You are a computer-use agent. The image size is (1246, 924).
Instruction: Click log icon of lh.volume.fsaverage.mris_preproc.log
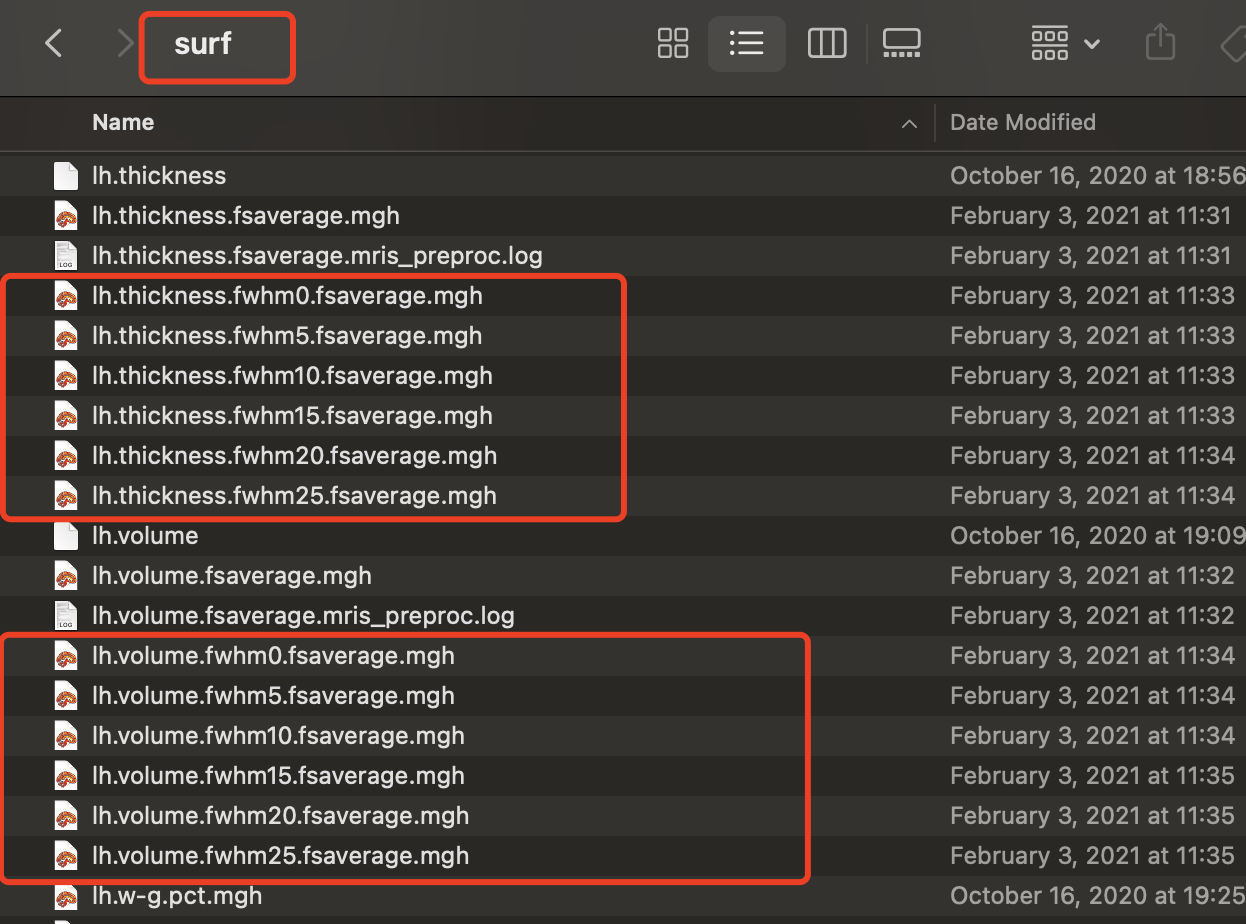[66, 616]
